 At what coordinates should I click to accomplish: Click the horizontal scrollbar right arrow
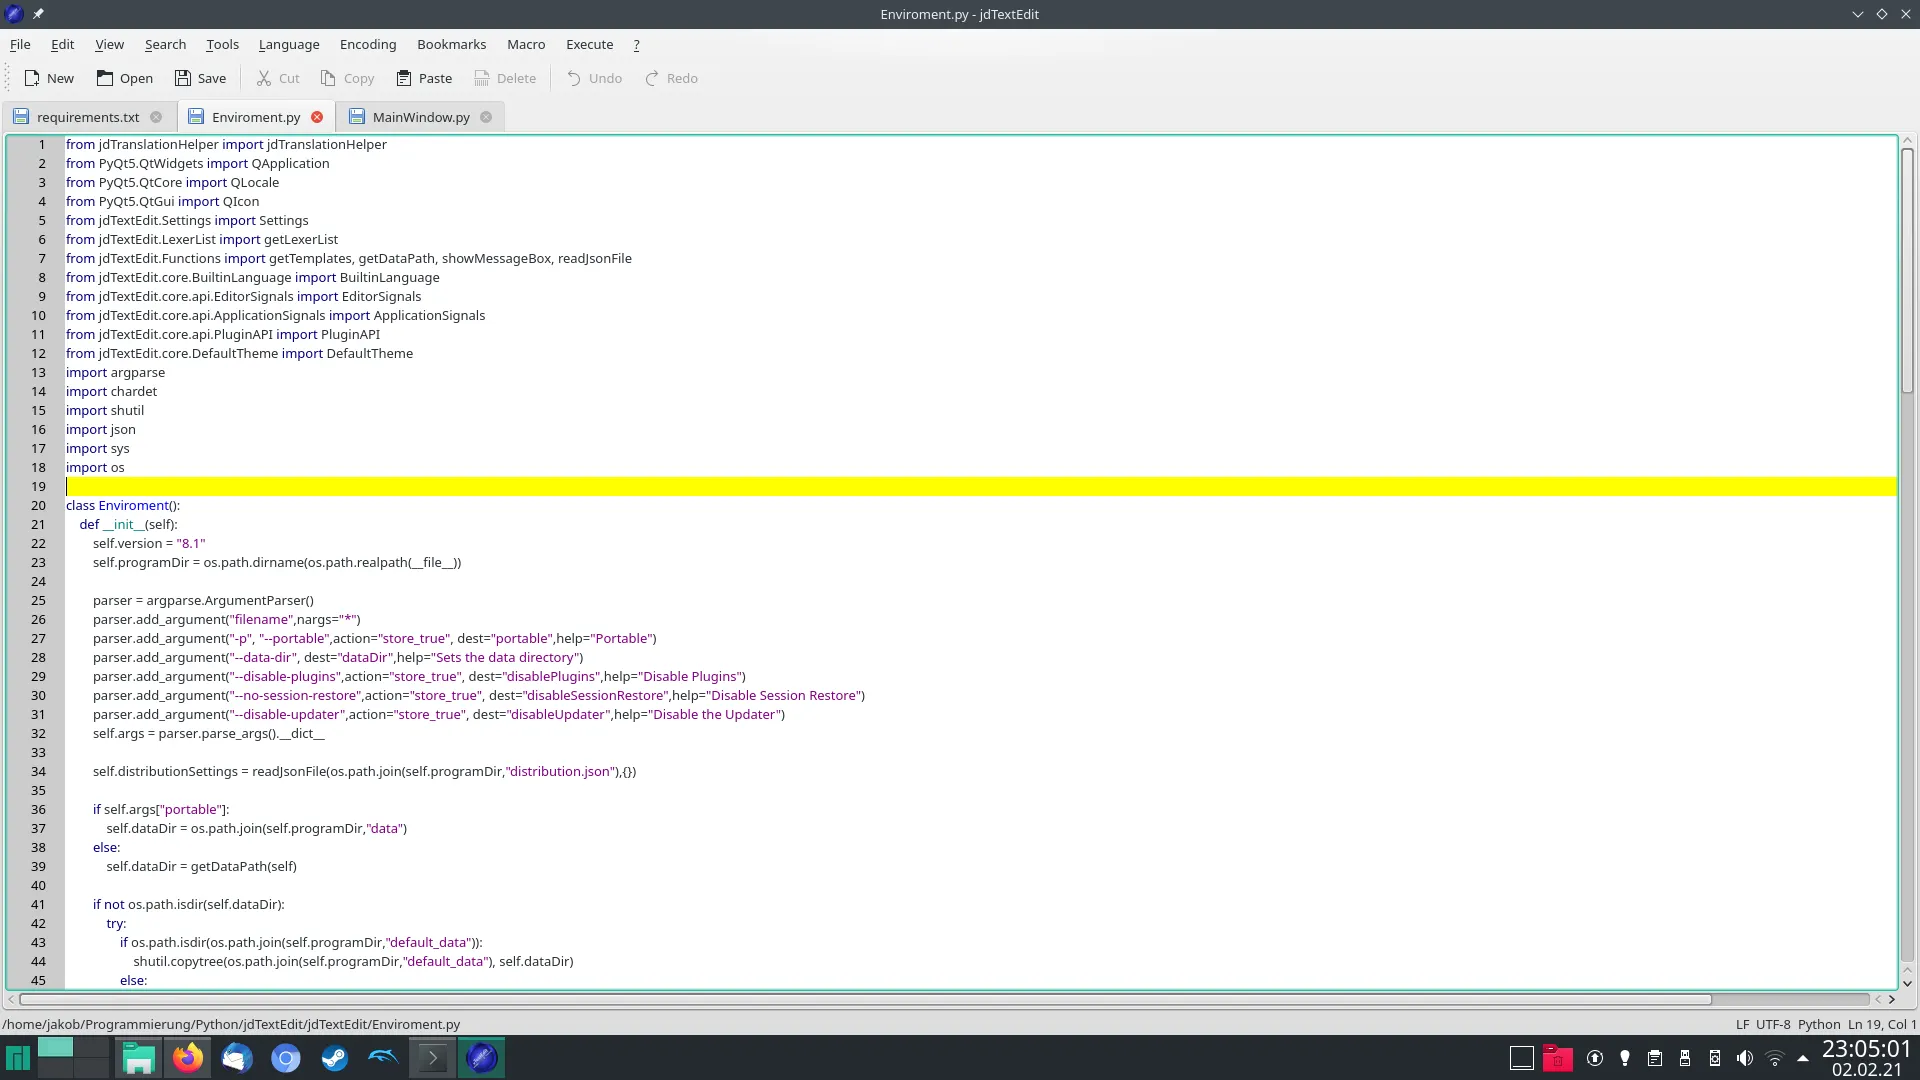tap(1891, 999)
